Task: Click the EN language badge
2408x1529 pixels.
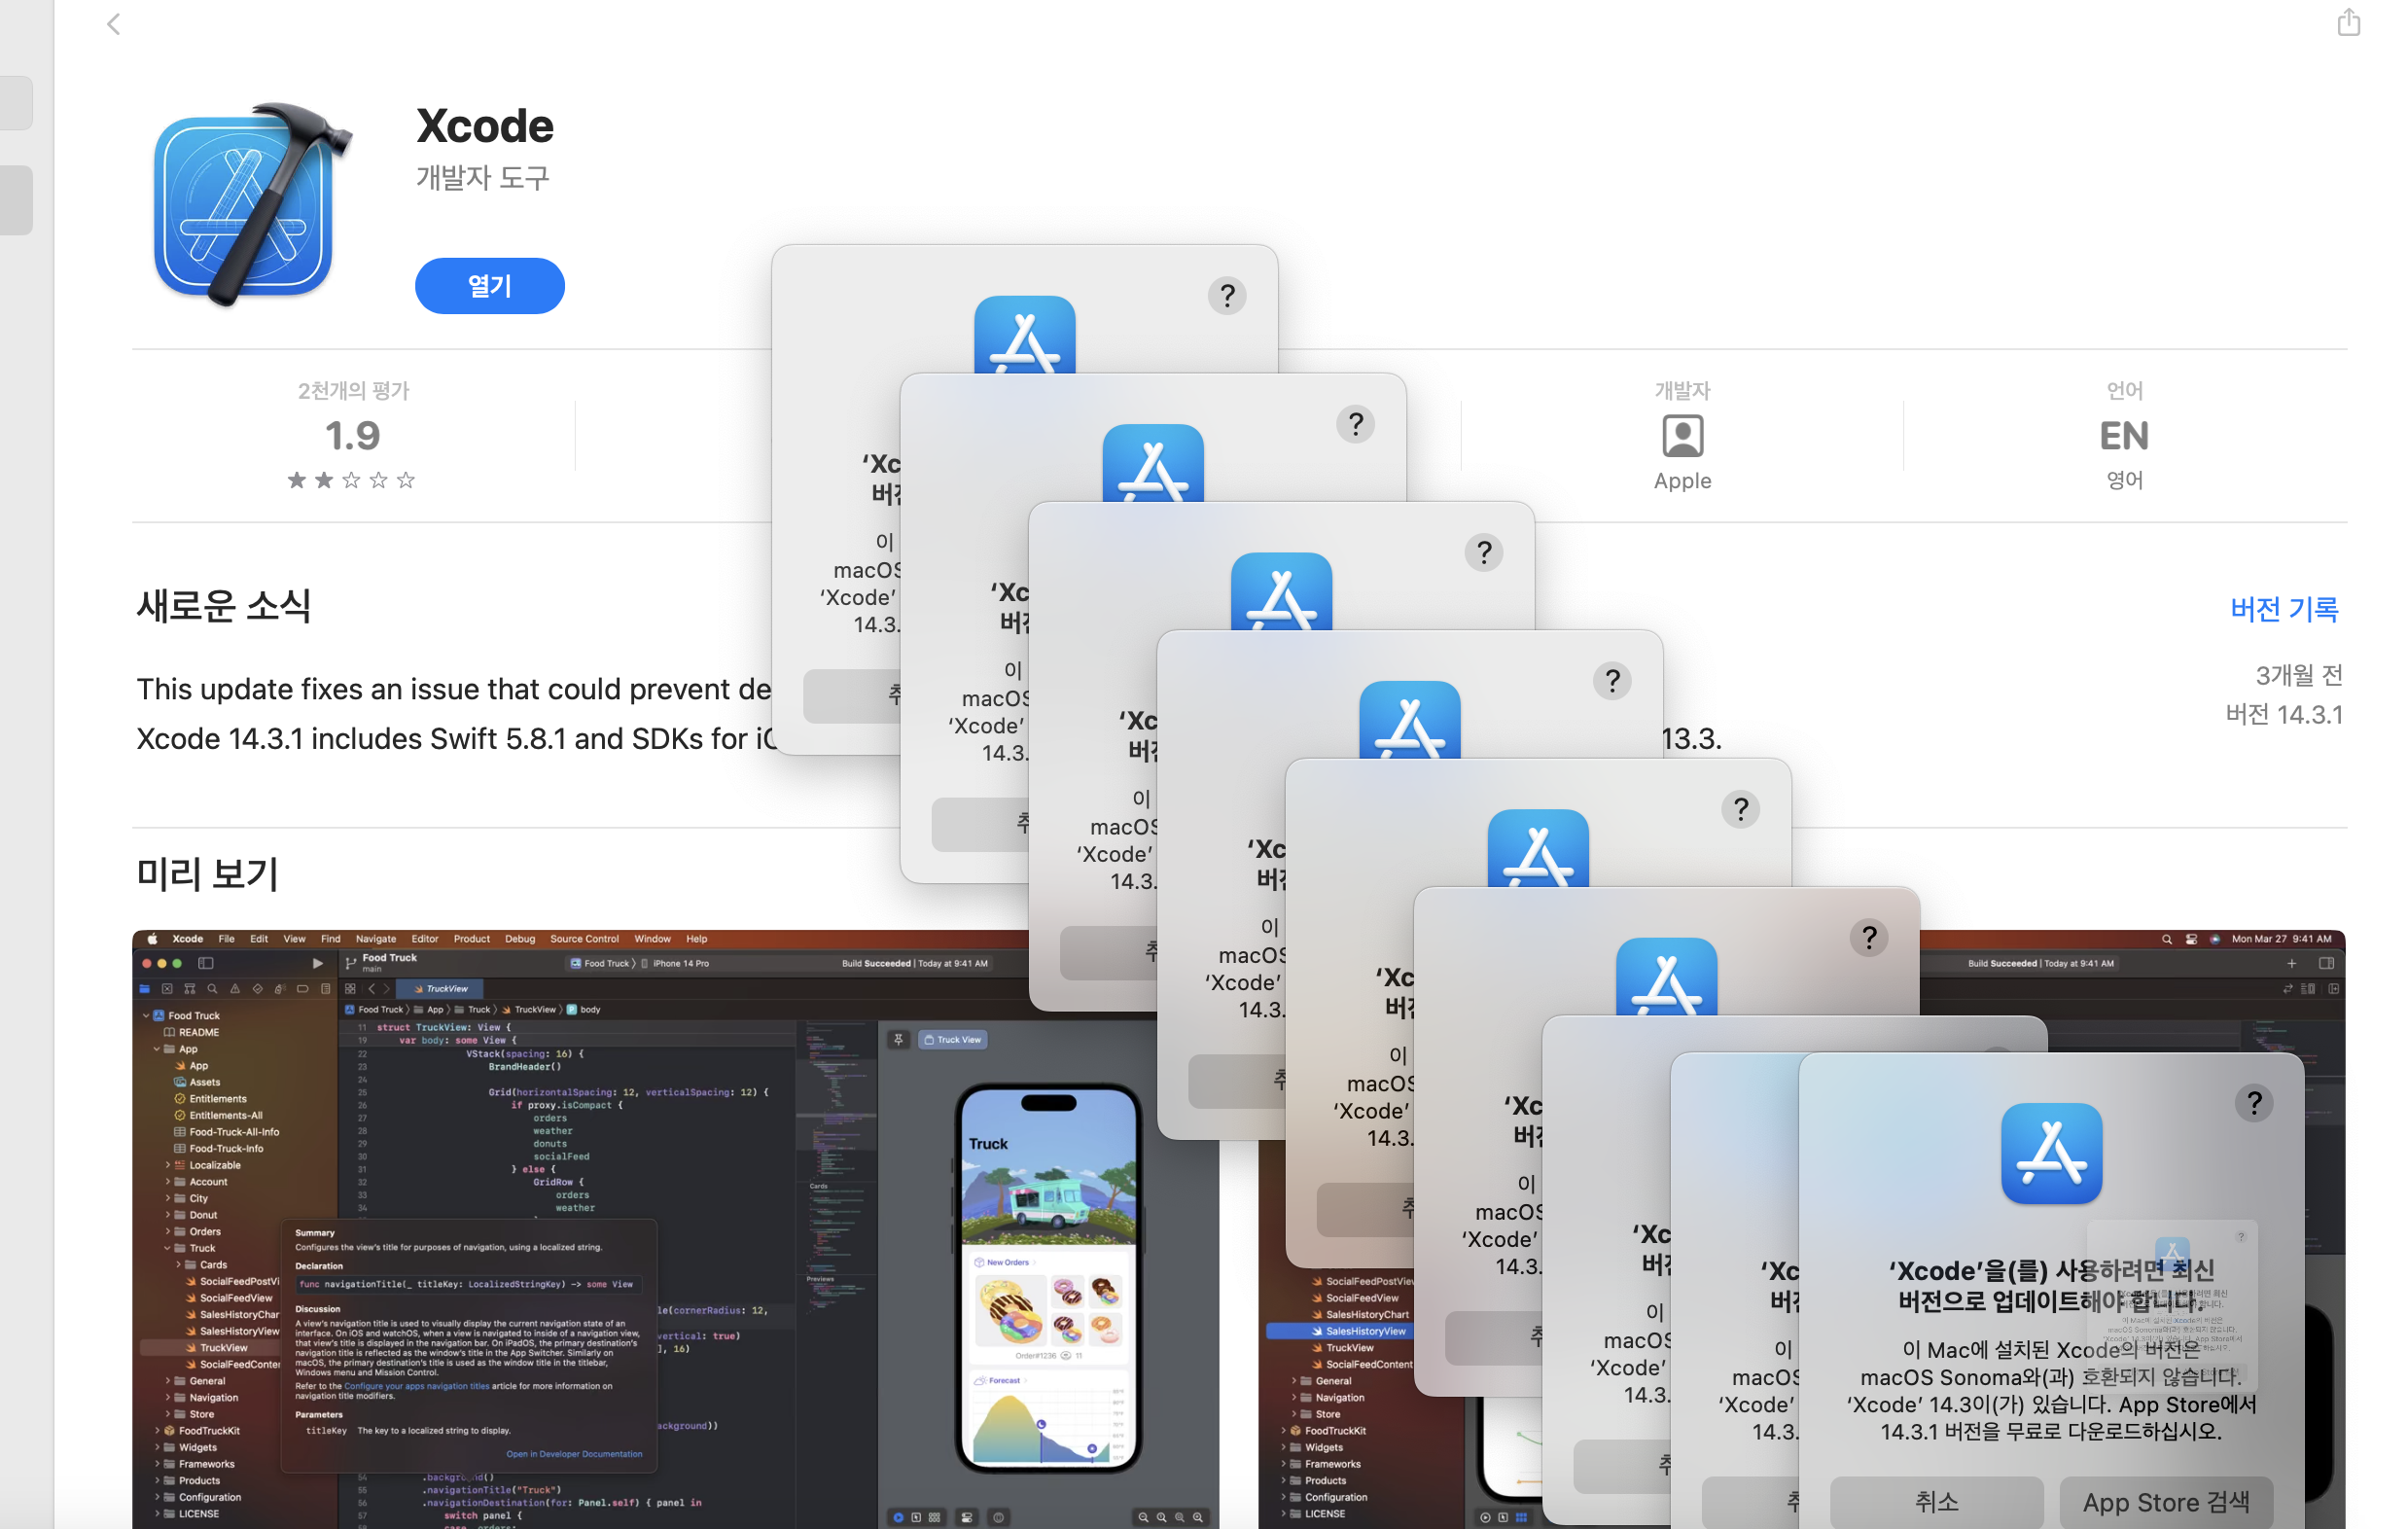Action: click(2124, 436)
